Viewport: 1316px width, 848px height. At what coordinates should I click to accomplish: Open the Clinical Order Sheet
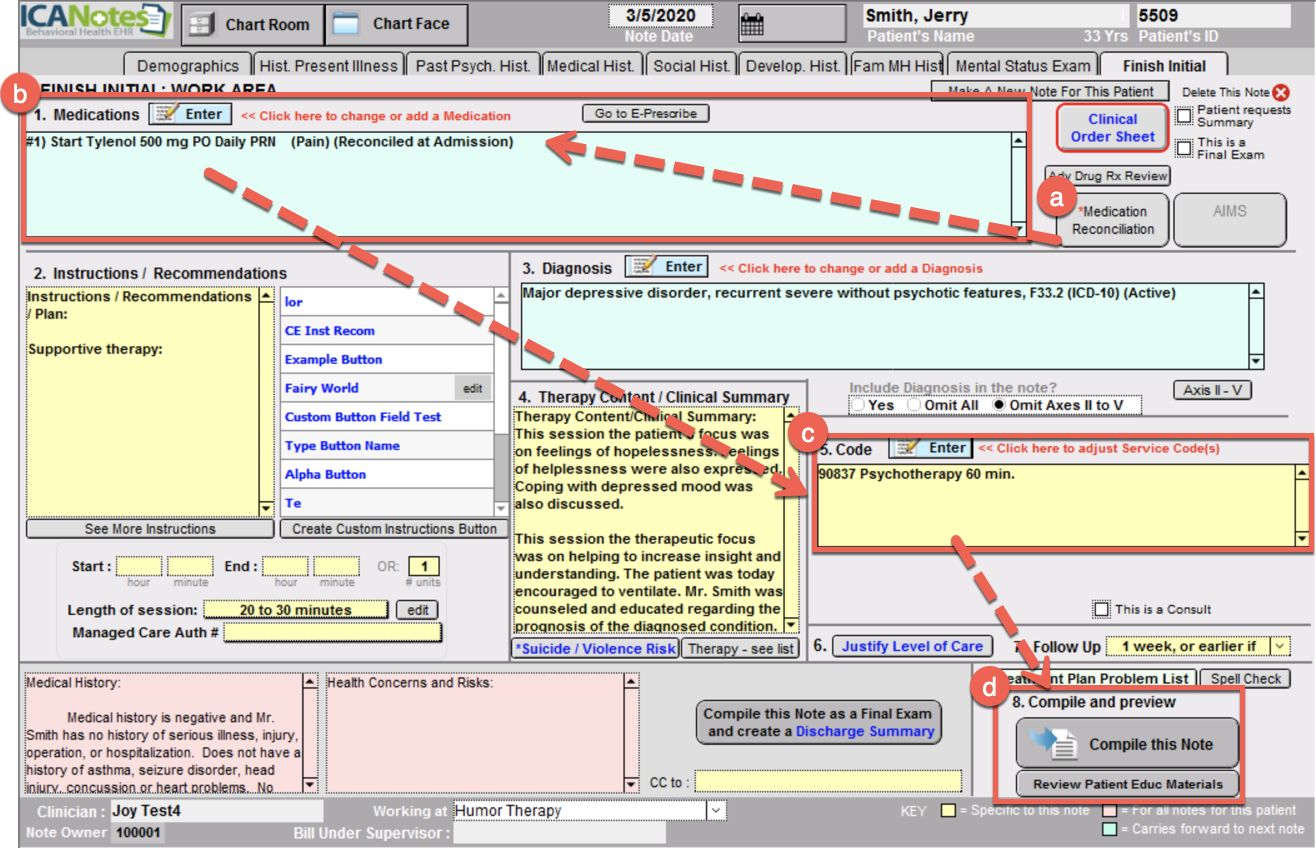pyautogui.click(x=1112, y=128)
